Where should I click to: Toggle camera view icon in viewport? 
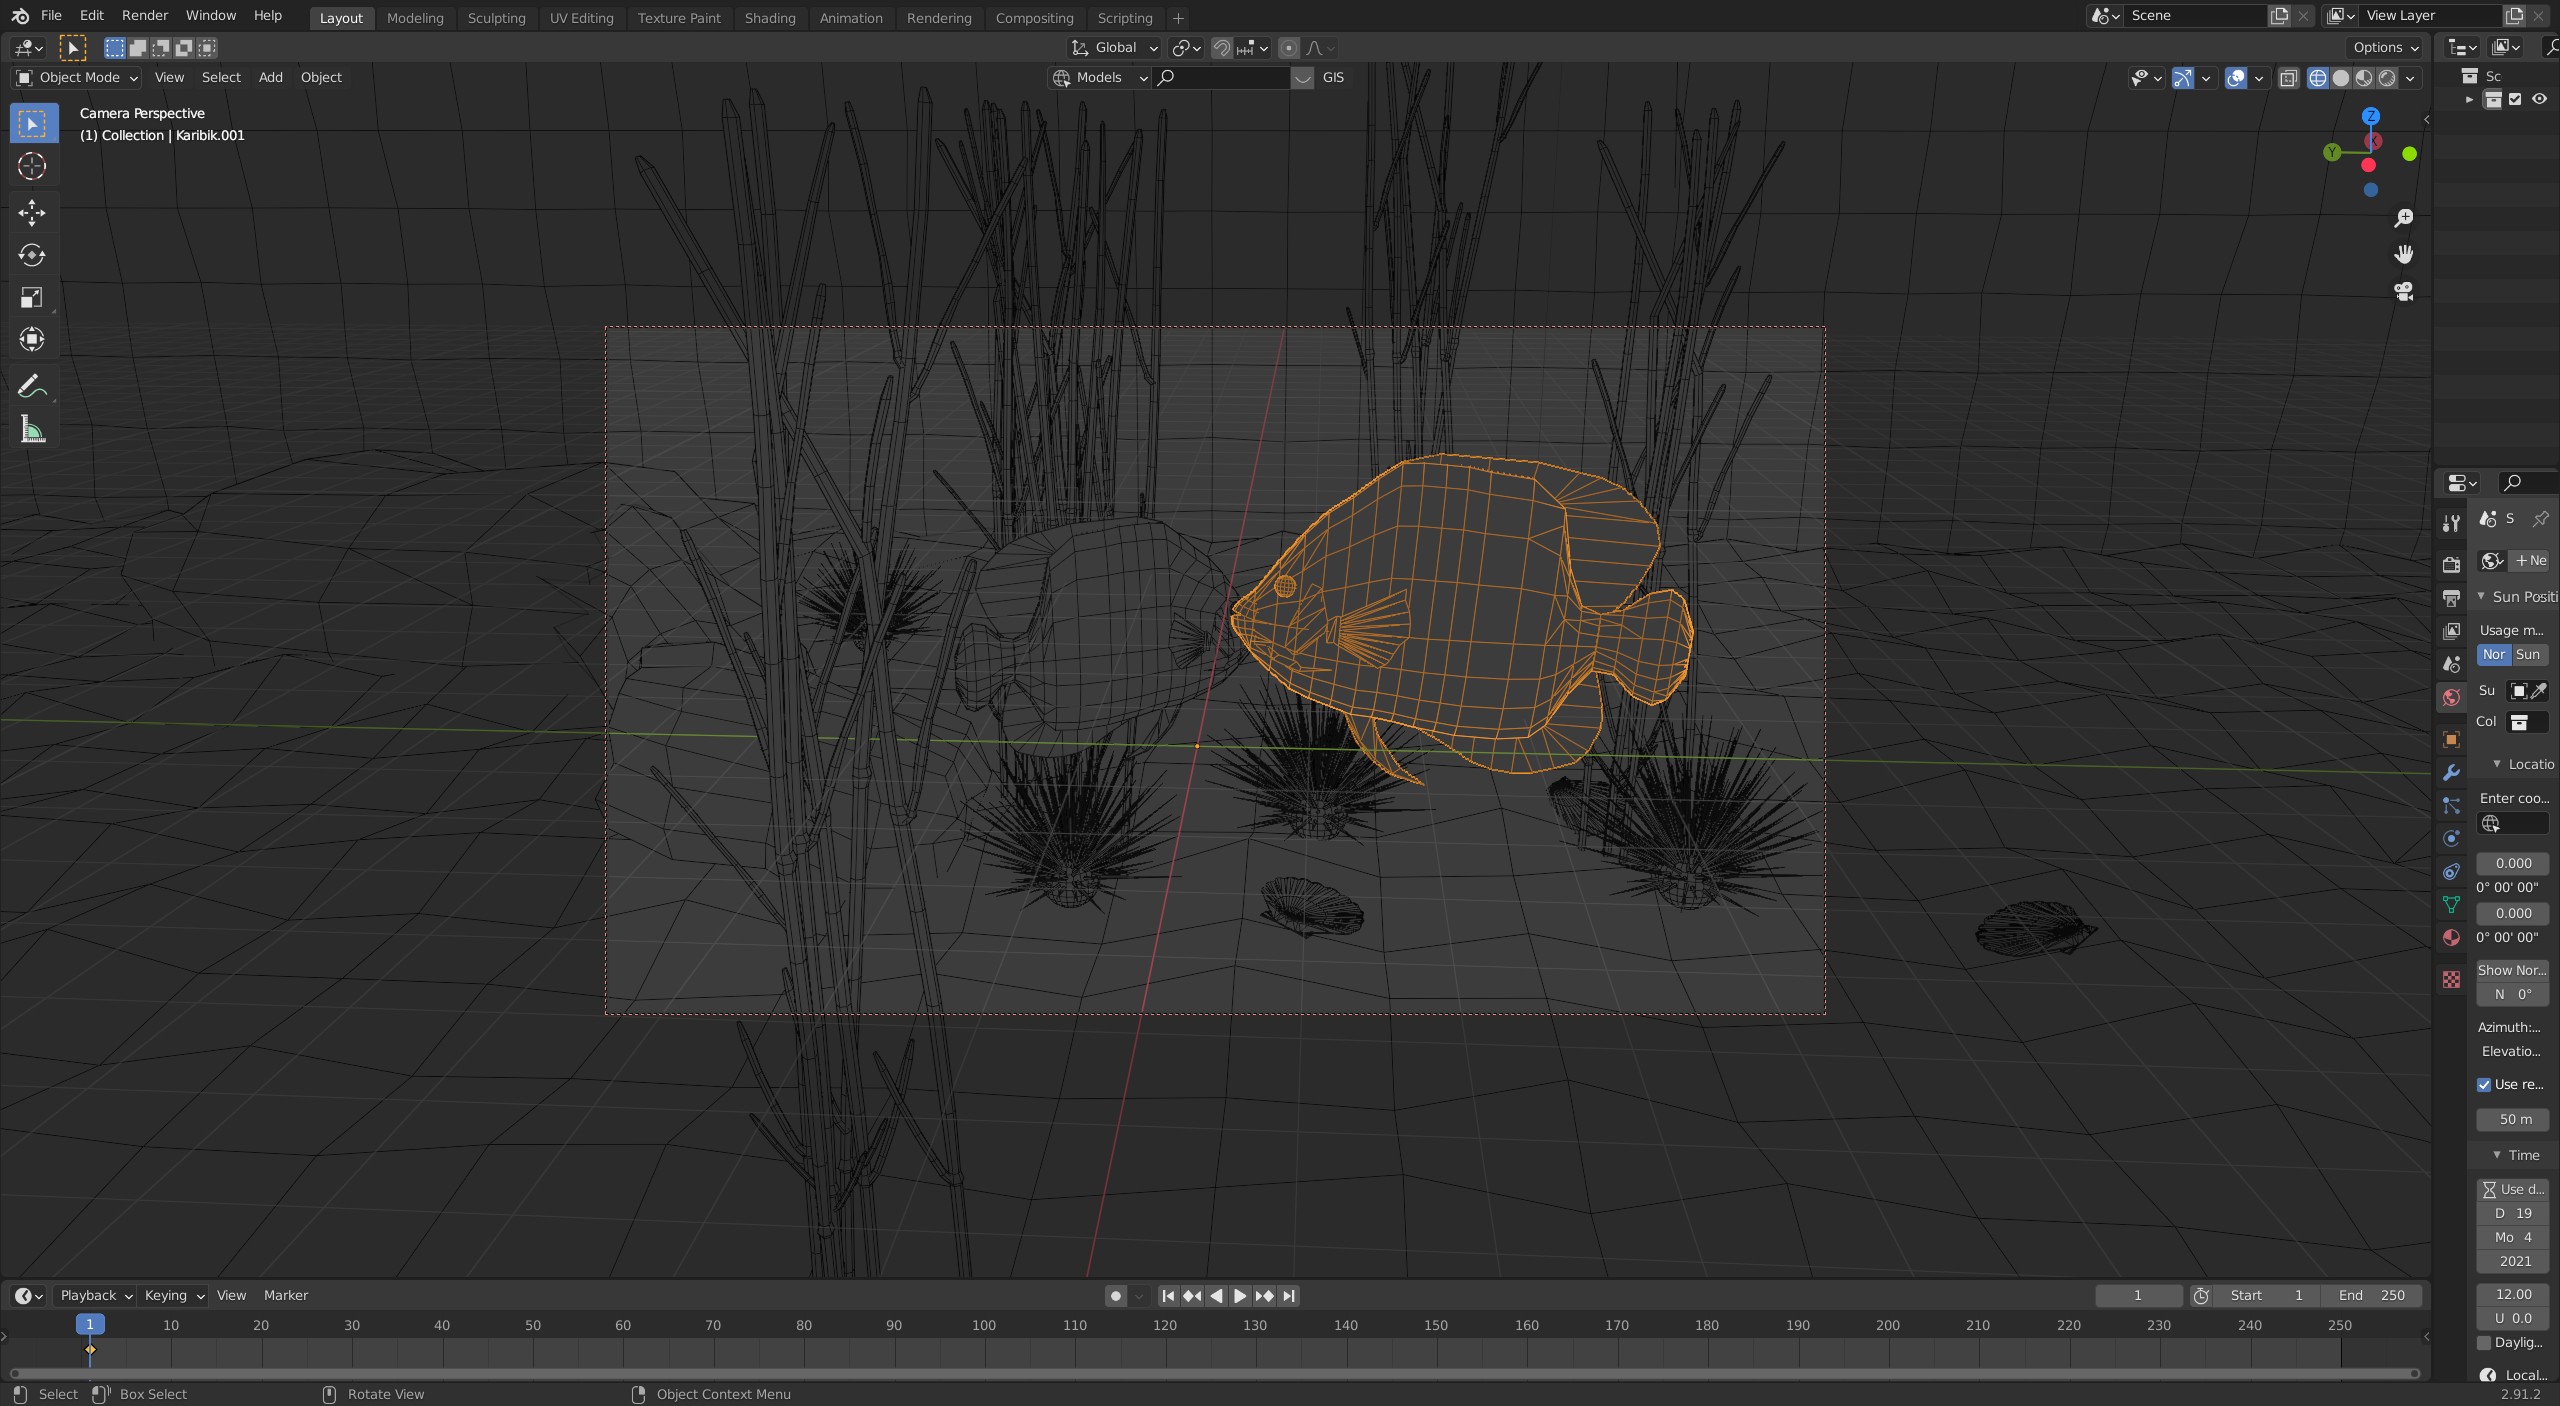point(2404,292)
